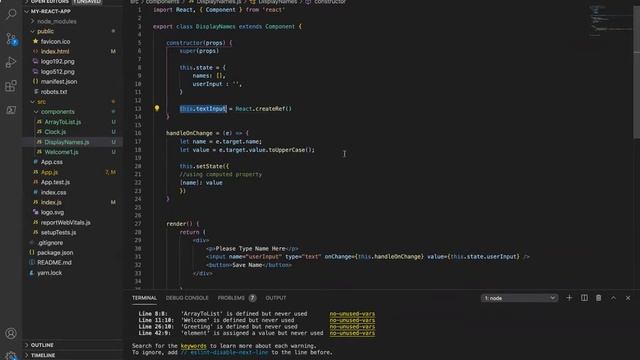Click 'Save Name' button text on line 32
The height and width of the screenshot is (360, 640).
tap(247, 265)
